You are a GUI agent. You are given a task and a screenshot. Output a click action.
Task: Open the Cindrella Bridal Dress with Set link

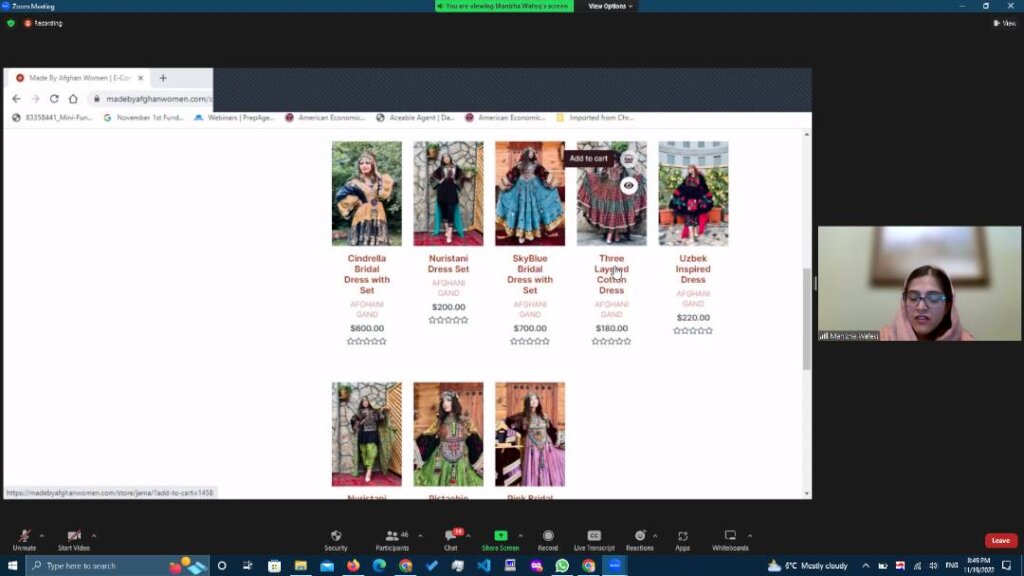point(366,274)
